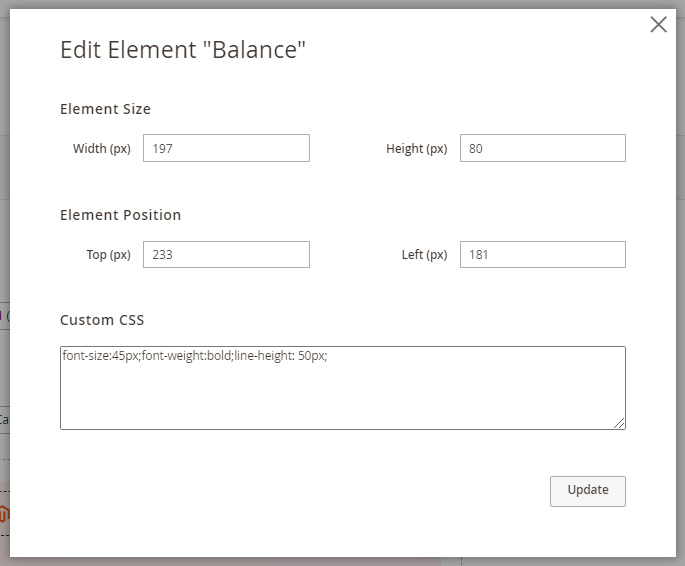Screen dimensions: 685x566
Task: Click the Edit Element "Balance" title
Action: coord(183,49)
